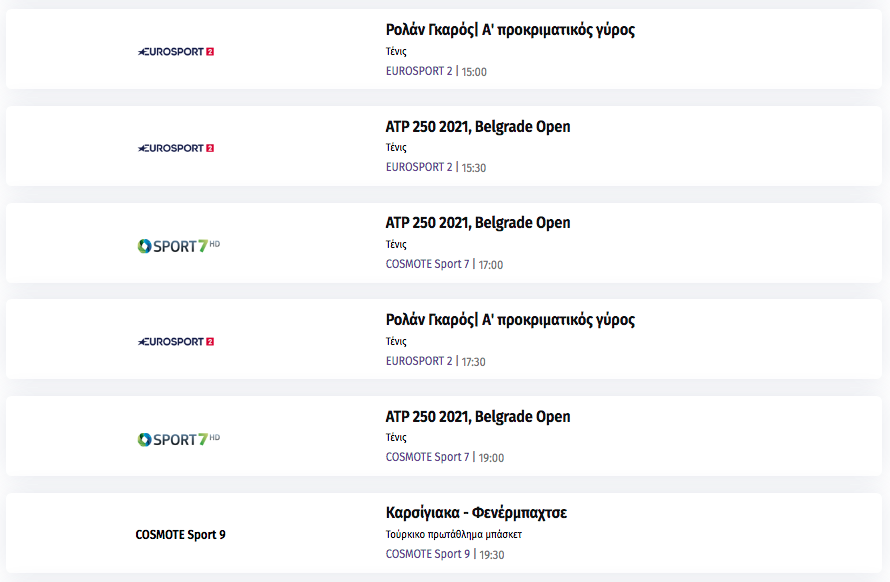Click Τένις label under 15:00 Ρολάν Γκαρός
The width and height of the screenshot is (890, 582).
click(x=396, y=51)
